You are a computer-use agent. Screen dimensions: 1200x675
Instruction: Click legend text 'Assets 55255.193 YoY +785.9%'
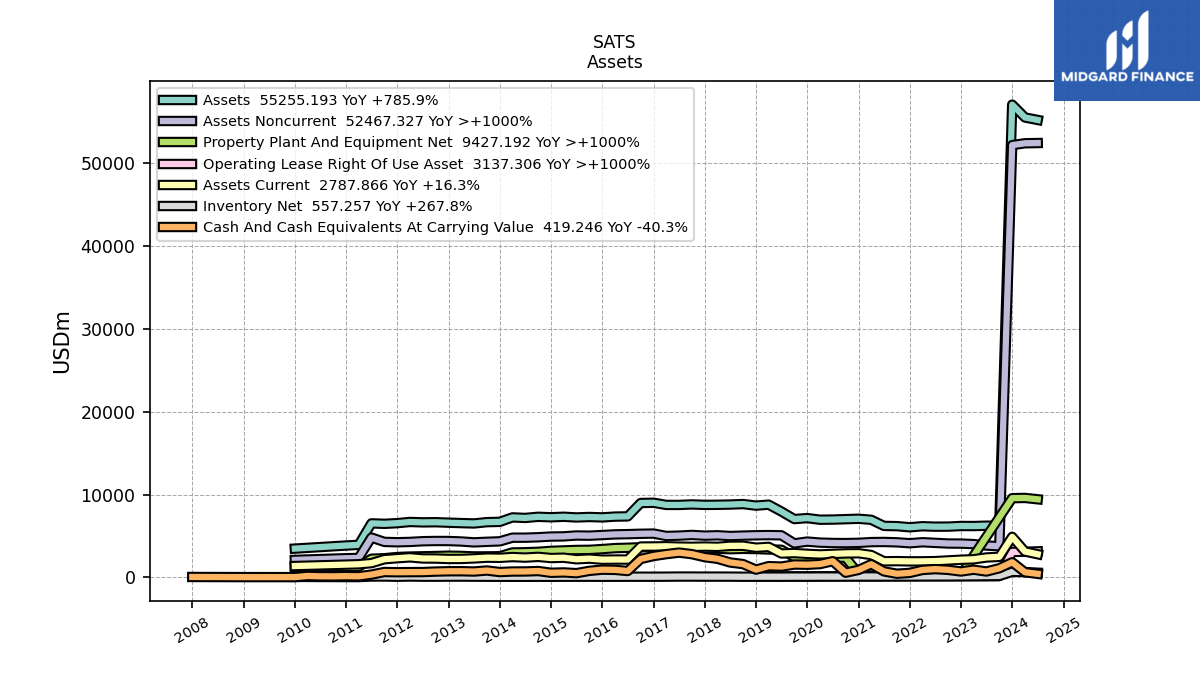(320, 100)
